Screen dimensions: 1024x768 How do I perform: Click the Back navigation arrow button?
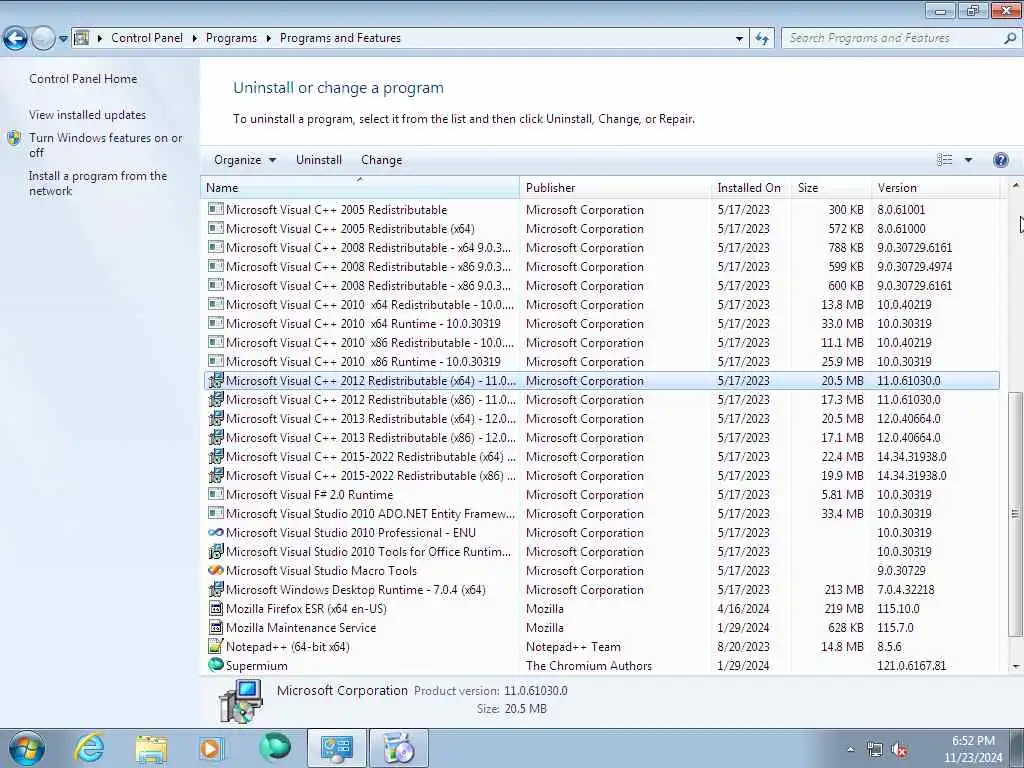(15, 39)
